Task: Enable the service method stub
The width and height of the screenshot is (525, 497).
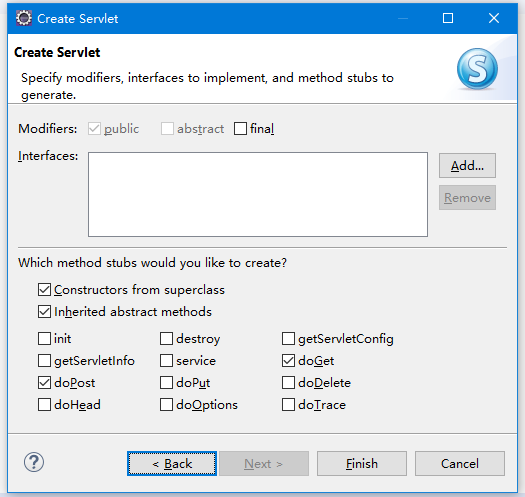Action: coord(166,361)
